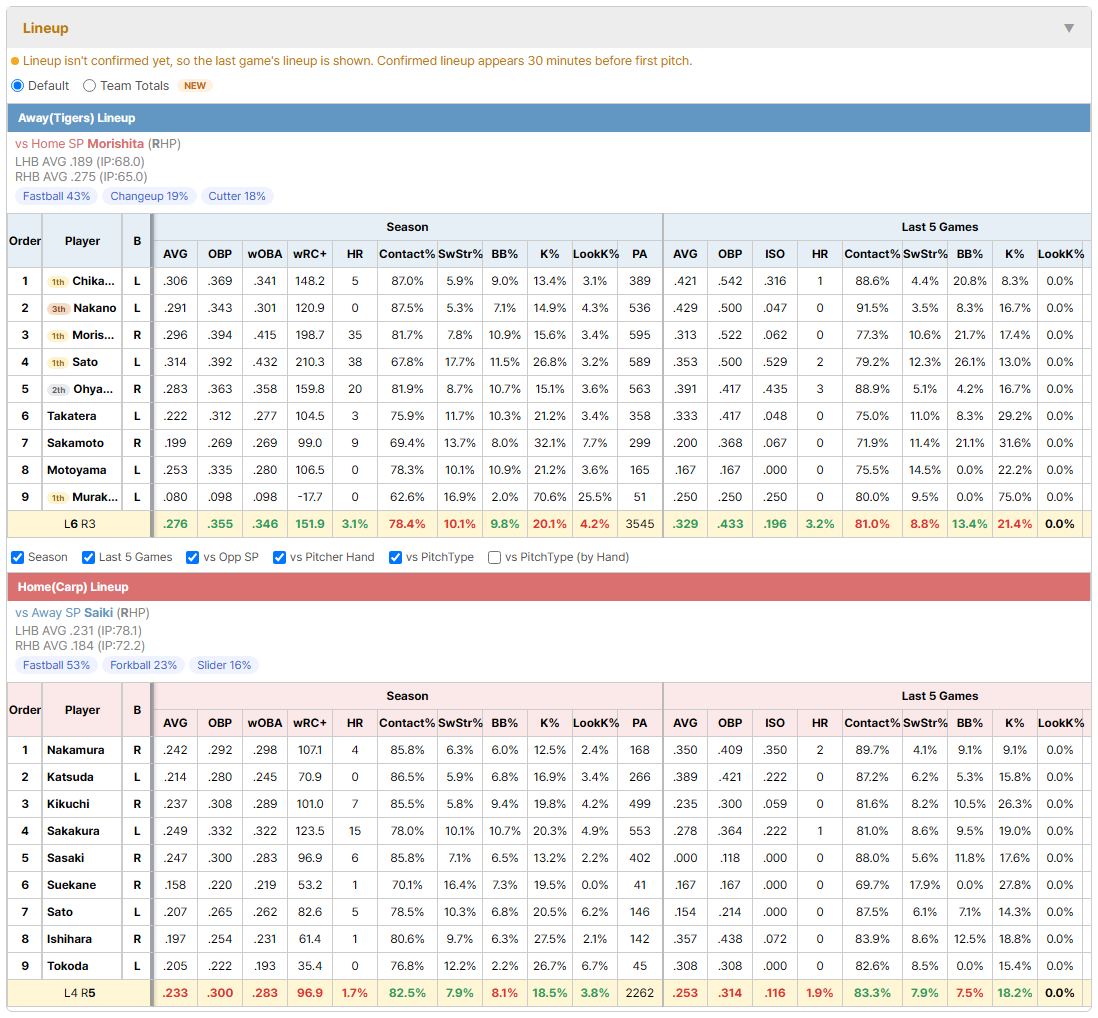Click the Fastball 53% pitch tag

56,665
